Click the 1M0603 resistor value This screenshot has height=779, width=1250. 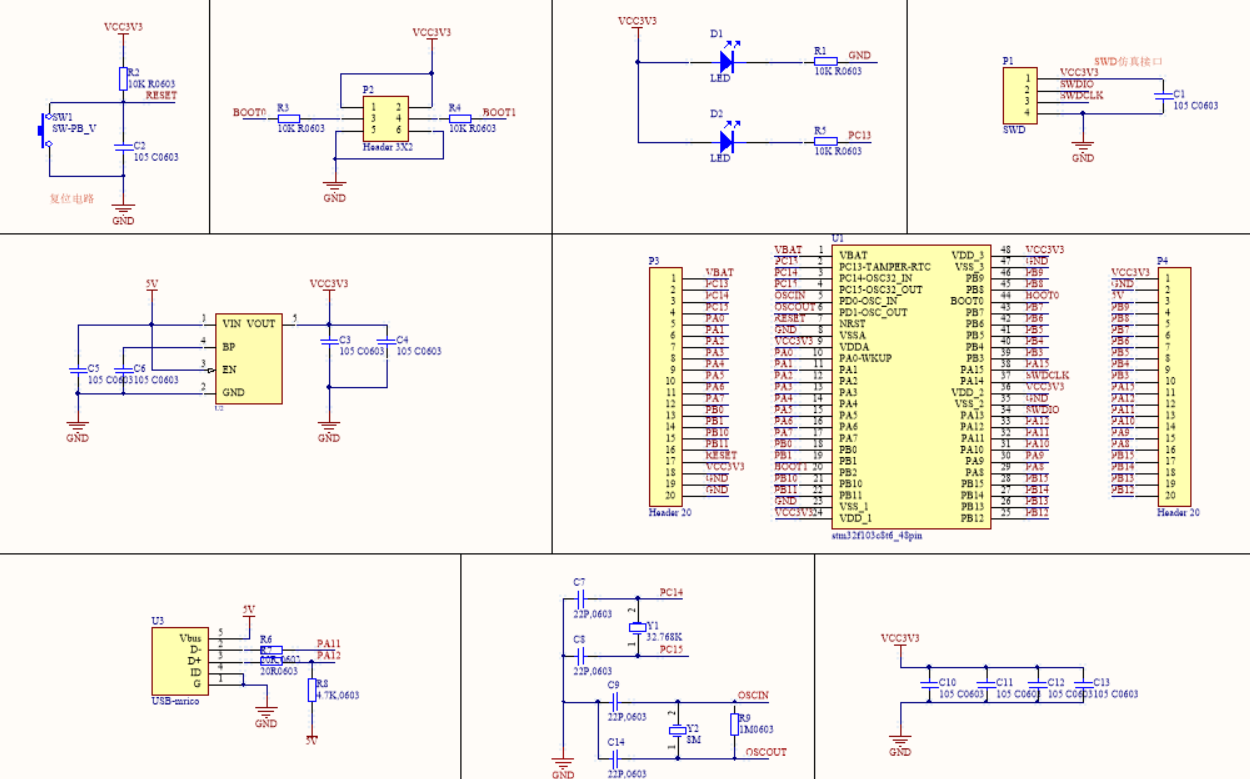755,729
